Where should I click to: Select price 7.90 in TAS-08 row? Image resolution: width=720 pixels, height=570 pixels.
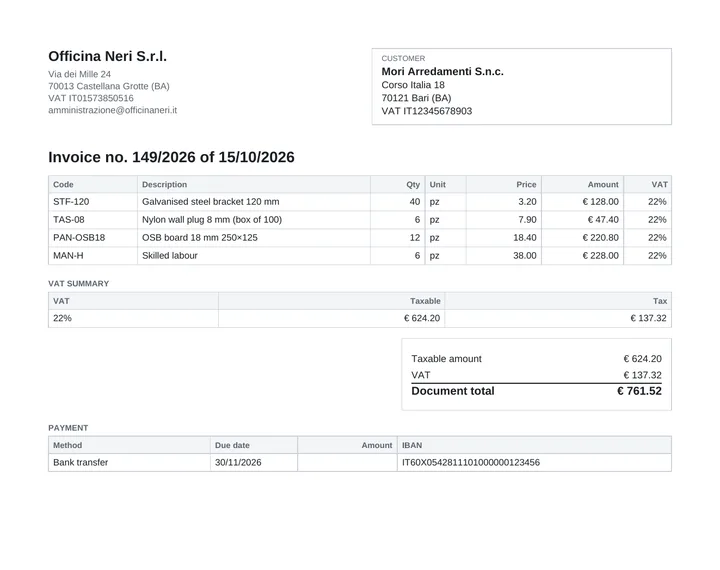coord(527,220)
